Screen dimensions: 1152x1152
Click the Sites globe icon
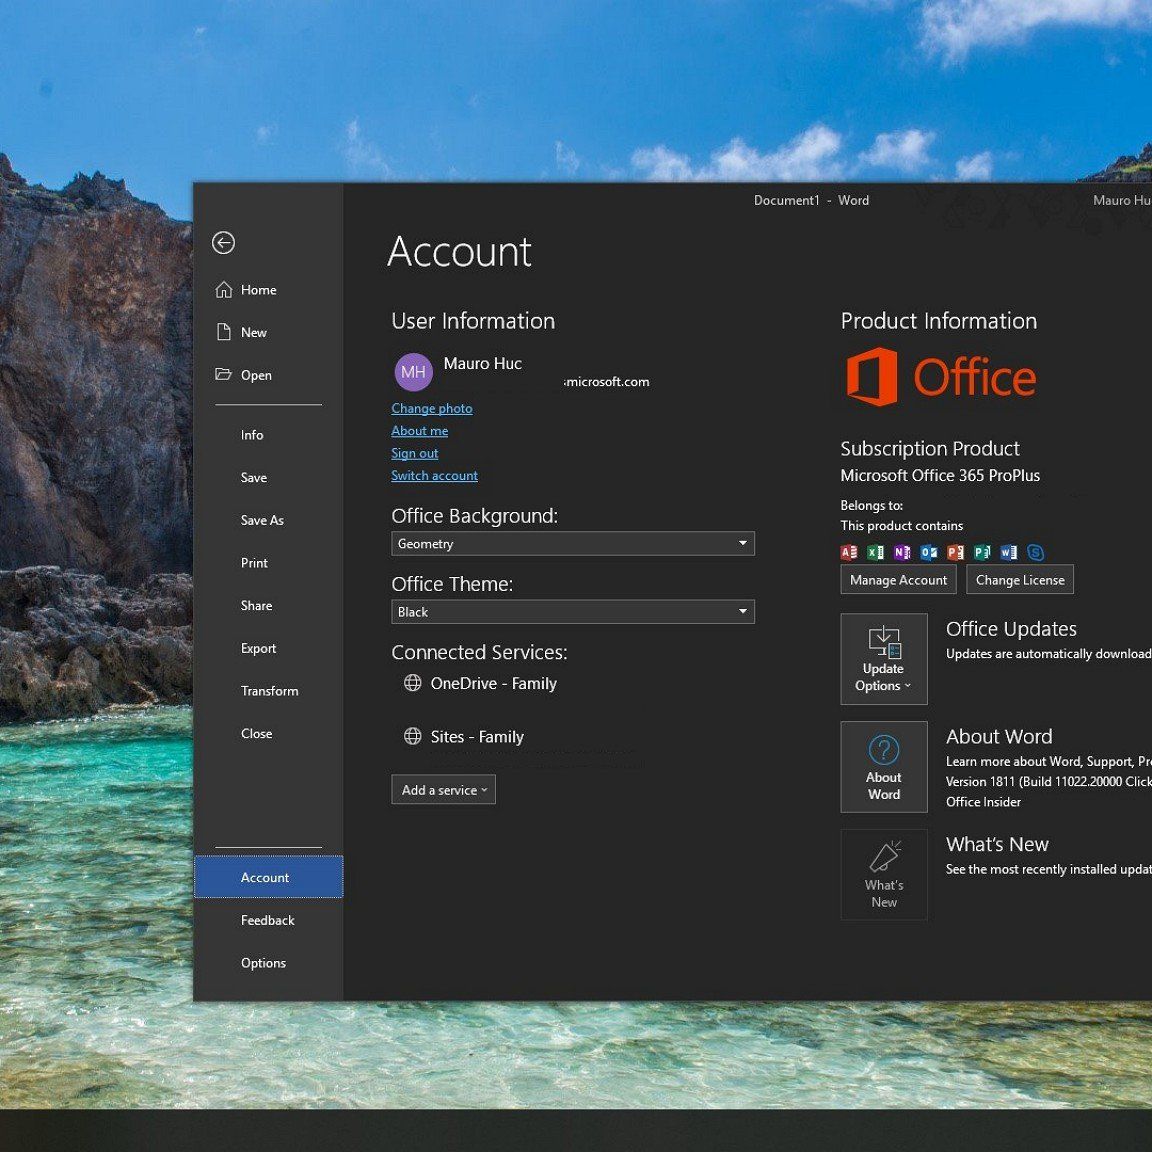click(x=412, y=737)
